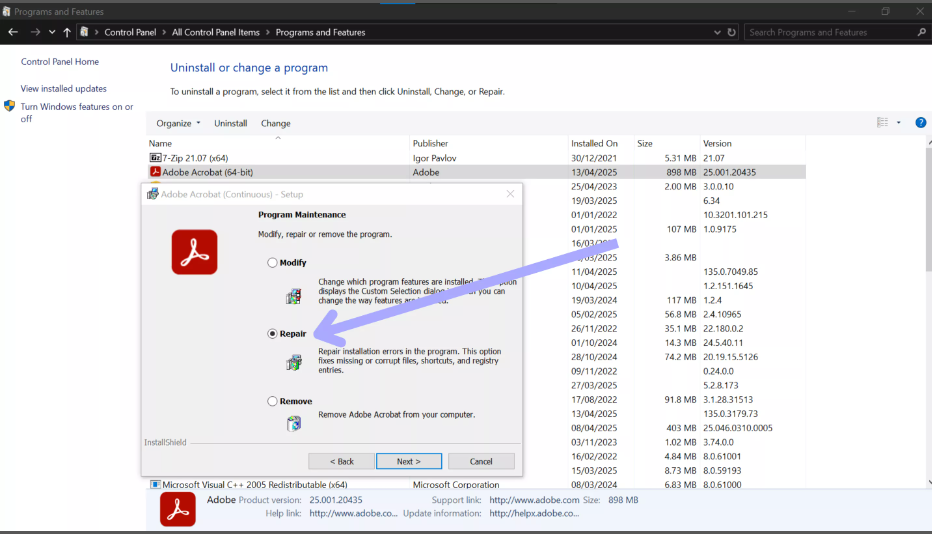Sort by the Version column header
Screen dimensions: 932x534
pos(752,143)
